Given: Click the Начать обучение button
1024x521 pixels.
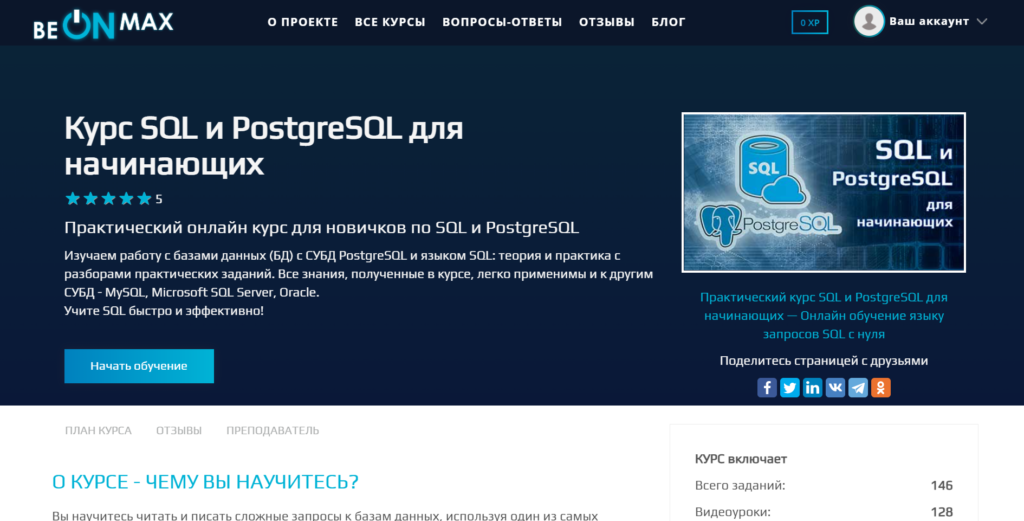Looking at the screenshot, I should (x=139, y=366).
